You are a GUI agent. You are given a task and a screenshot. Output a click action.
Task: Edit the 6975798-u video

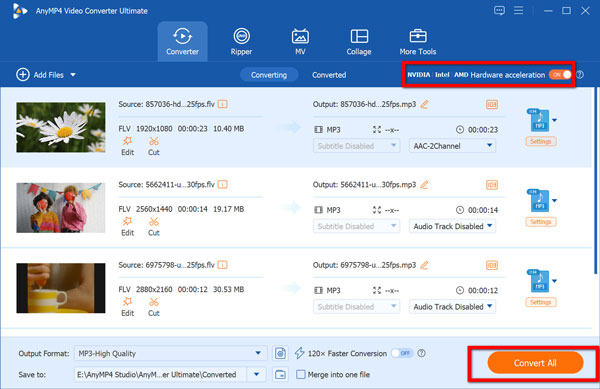(x=127, y=307)
